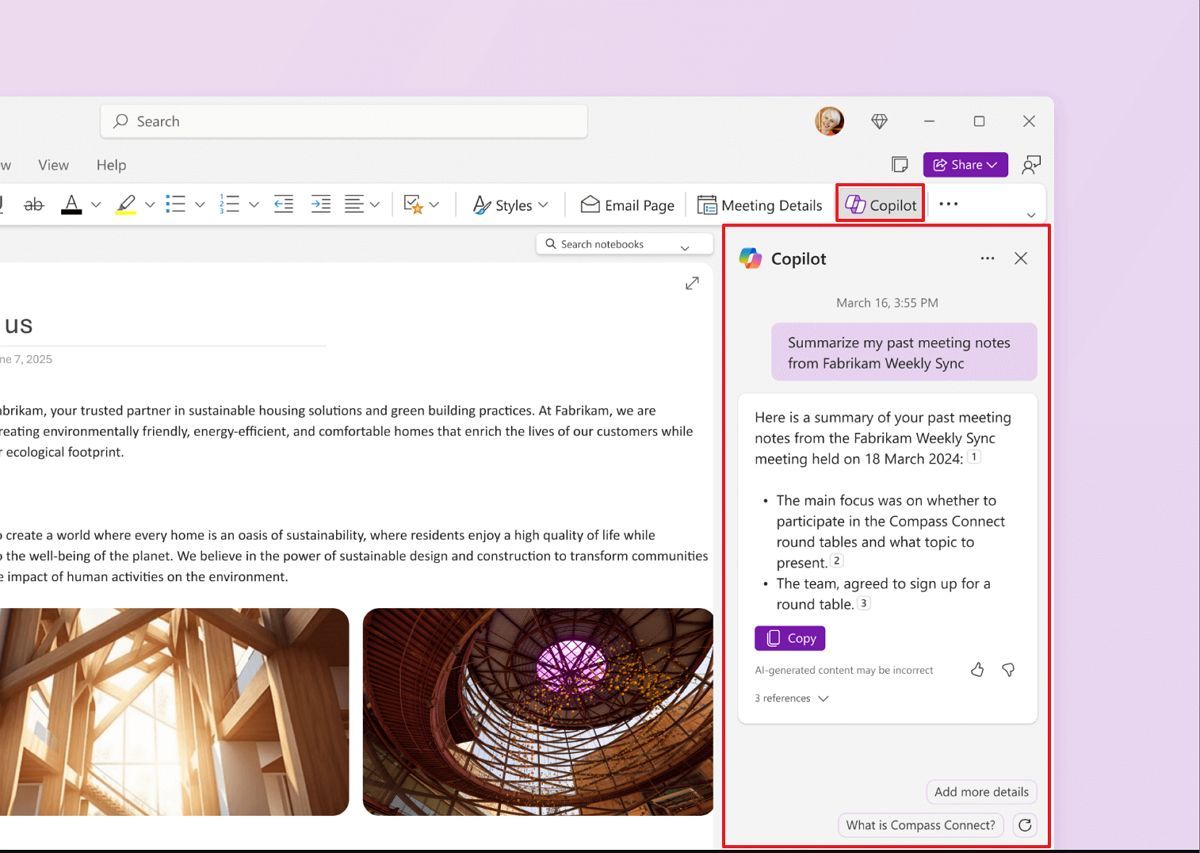Toggle strikethrough formatting

tap(34, 204)
